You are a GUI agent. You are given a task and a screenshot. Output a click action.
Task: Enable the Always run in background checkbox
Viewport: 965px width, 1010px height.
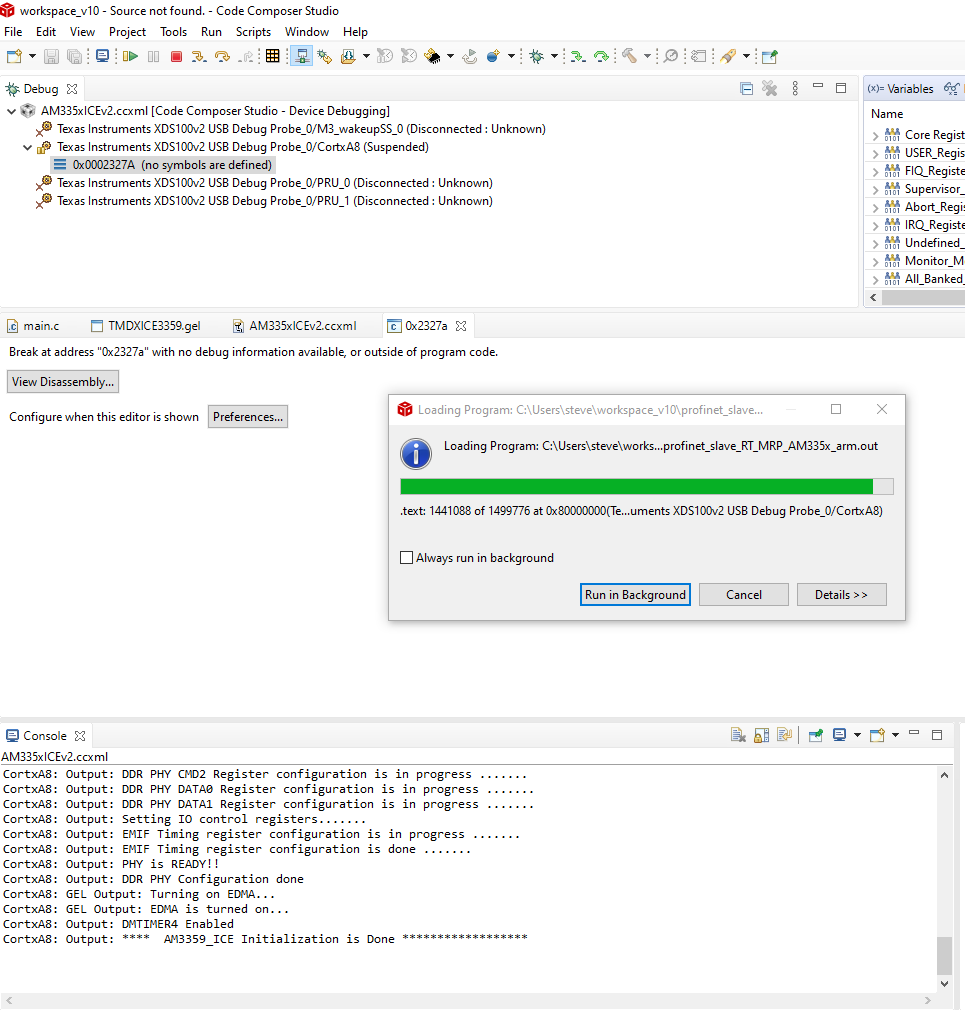coord(406,558)
